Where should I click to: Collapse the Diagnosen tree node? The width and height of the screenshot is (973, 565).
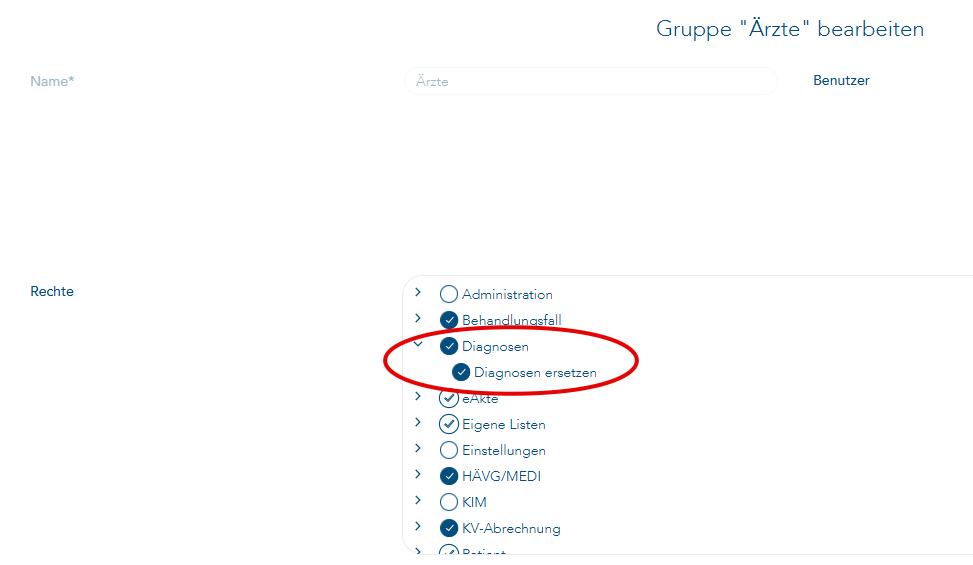(418, 346)
